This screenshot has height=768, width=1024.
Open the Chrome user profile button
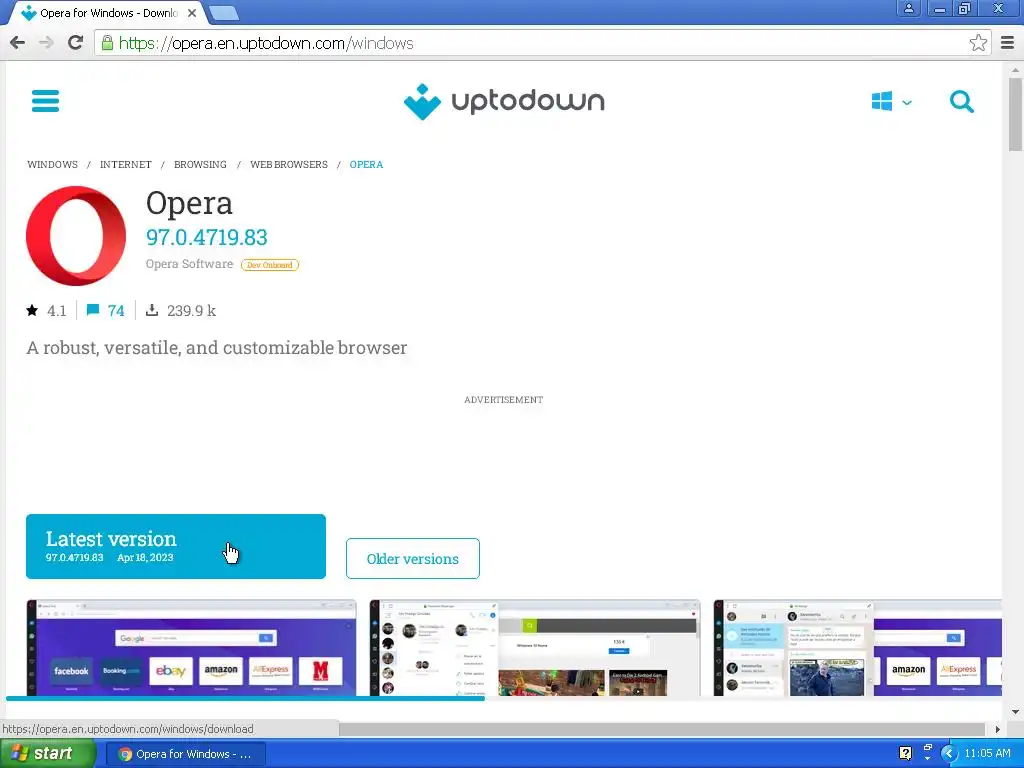908,8
